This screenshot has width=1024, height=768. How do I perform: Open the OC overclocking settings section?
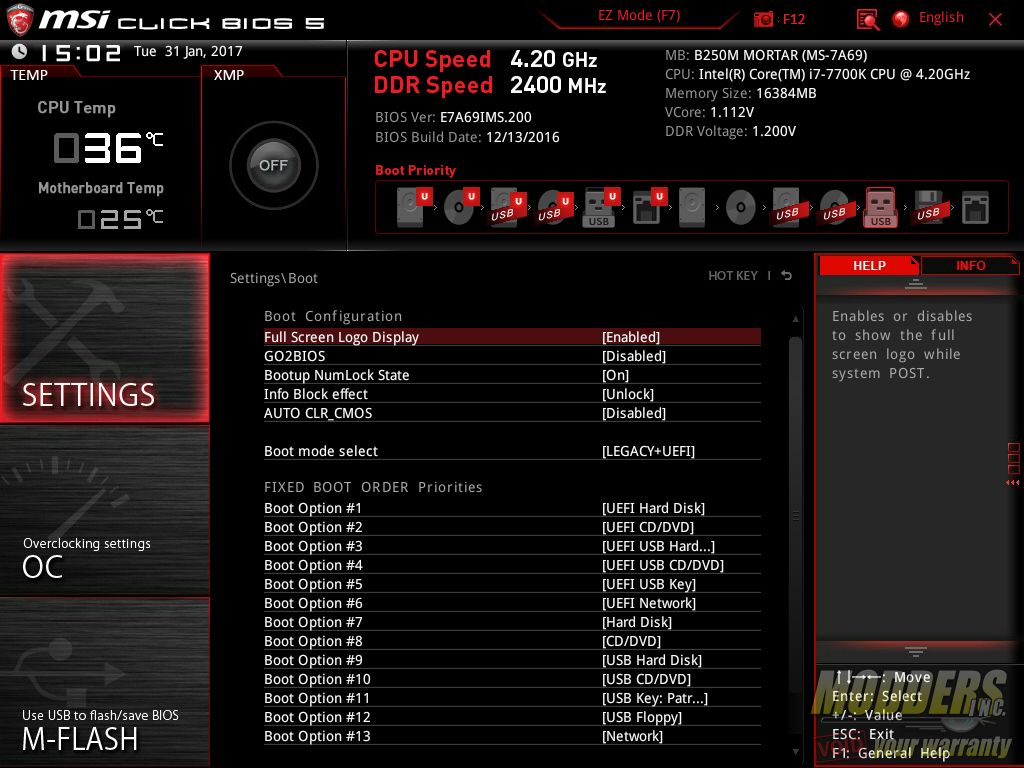tap(104, 511)
